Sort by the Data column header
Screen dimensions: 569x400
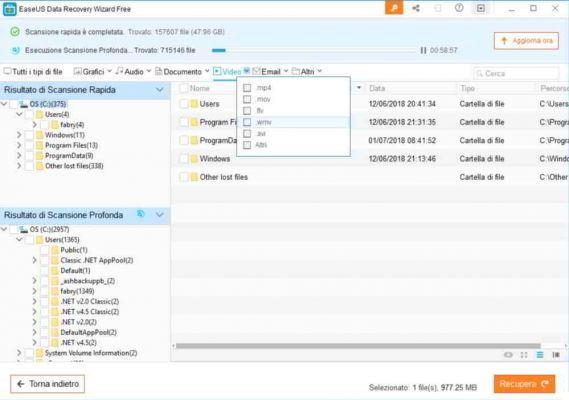click(x=377, y=88)
